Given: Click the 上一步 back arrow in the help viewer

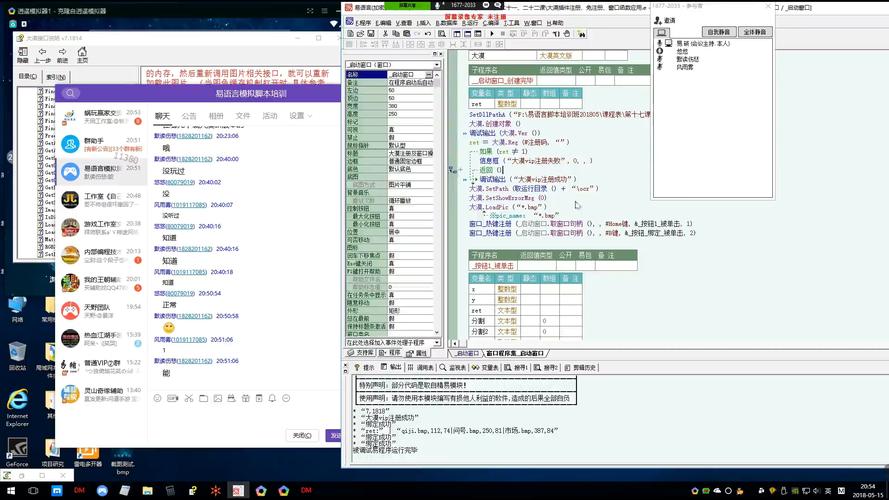Looking at the screenshot, I should coord(43,54).
